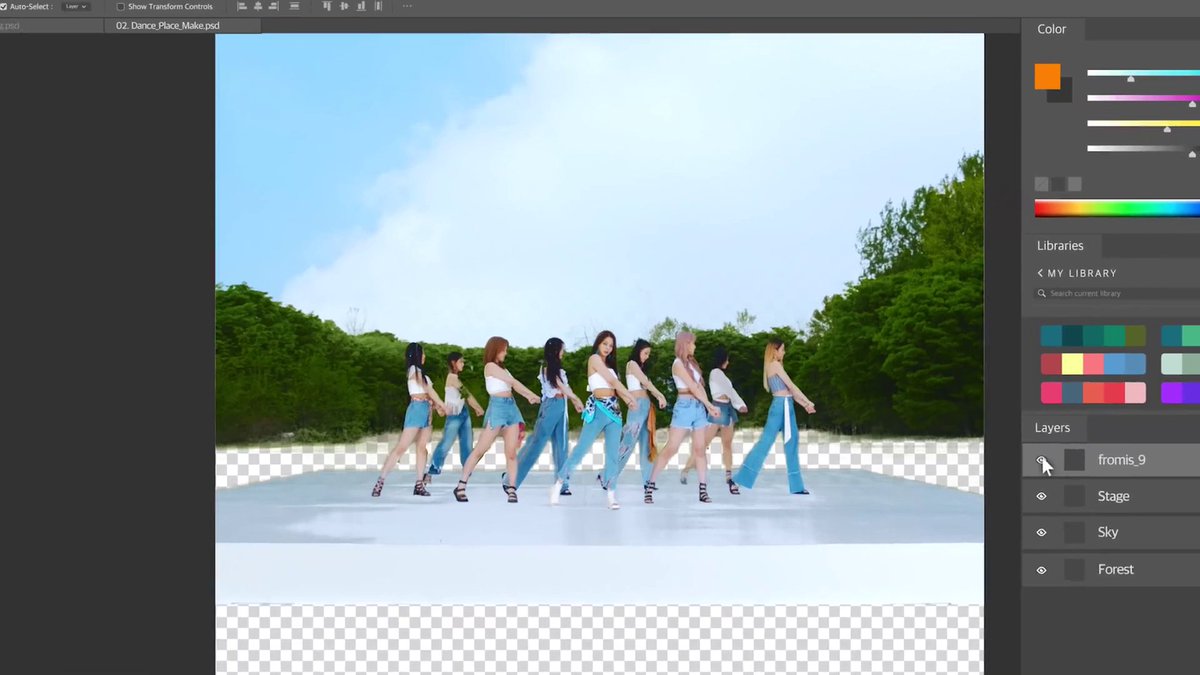Select the first small gray swatch under sliders
The width and height of the screenshot is (1200, 675).
pyautogui.click(x=1042, y=184)
